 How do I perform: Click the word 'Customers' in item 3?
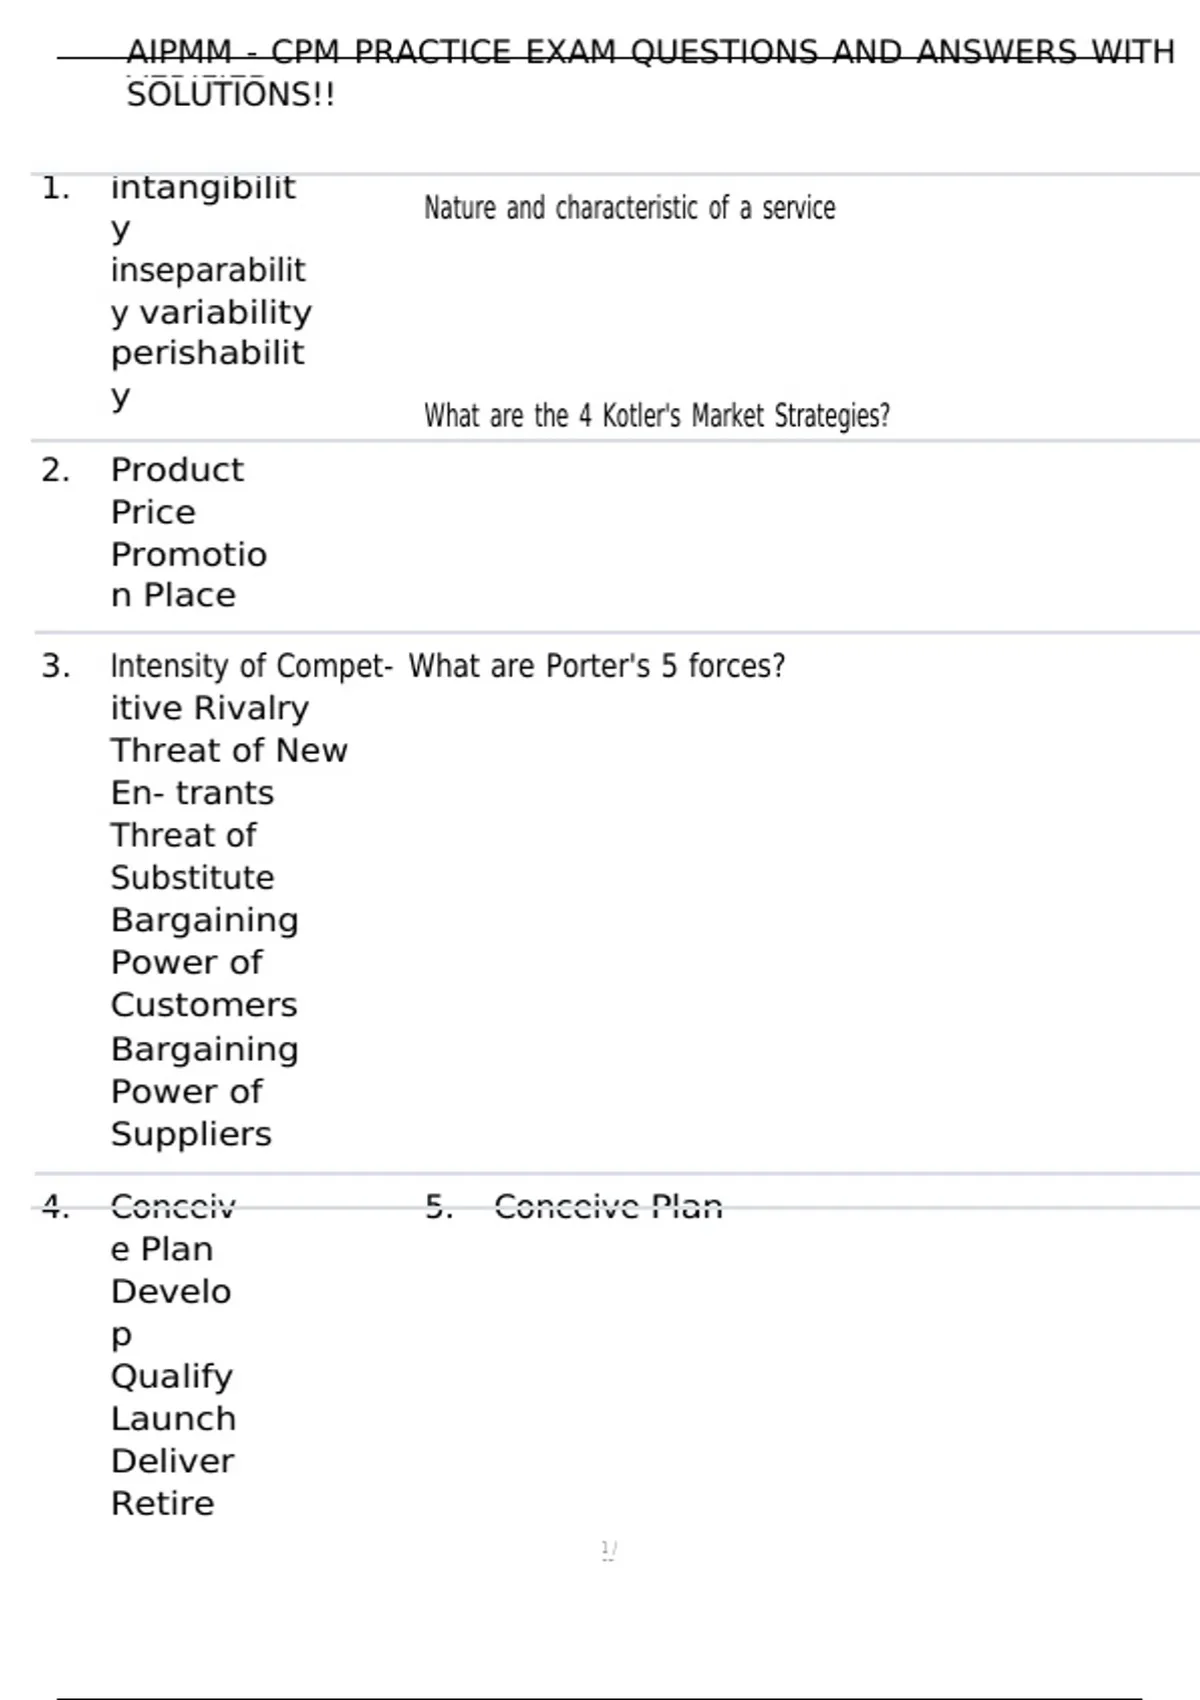coord(204,1005)
